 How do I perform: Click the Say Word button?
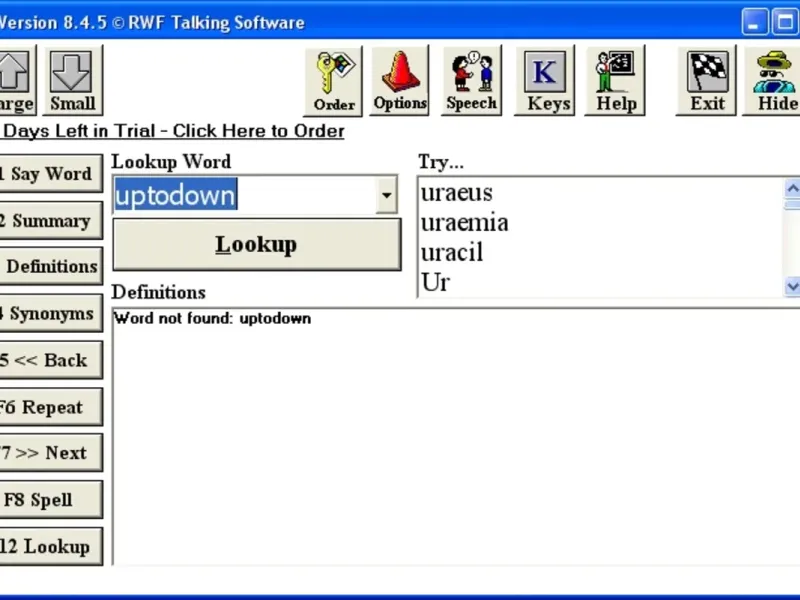coord(51,174)
